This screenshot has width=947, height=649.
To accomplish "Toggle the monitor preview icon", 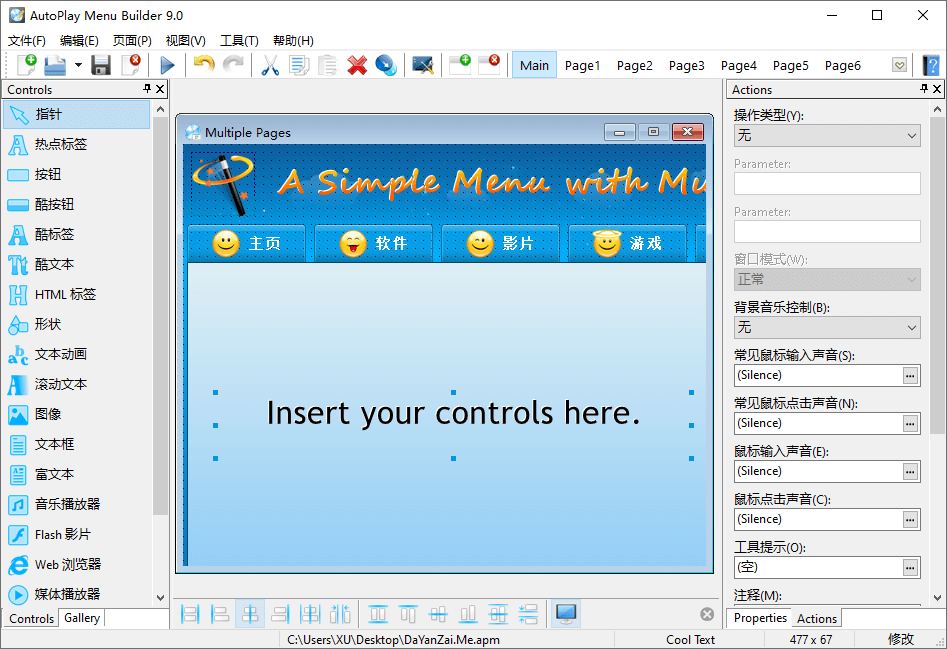I will click(565, 614).
